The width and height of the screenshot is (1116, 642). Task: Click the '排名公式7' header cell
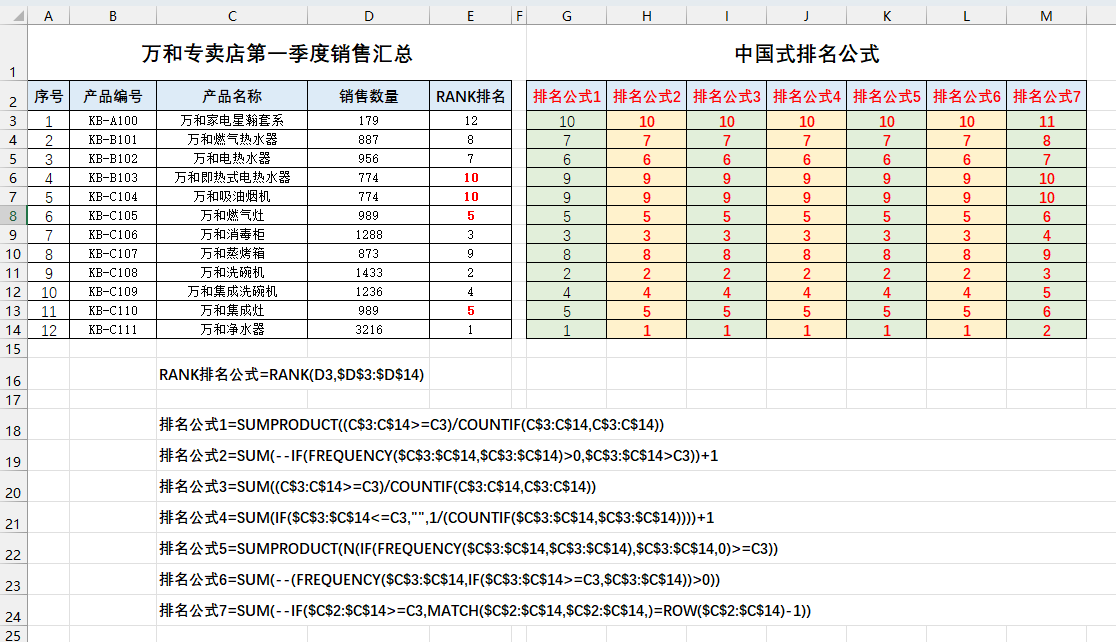click(1046, 96)
